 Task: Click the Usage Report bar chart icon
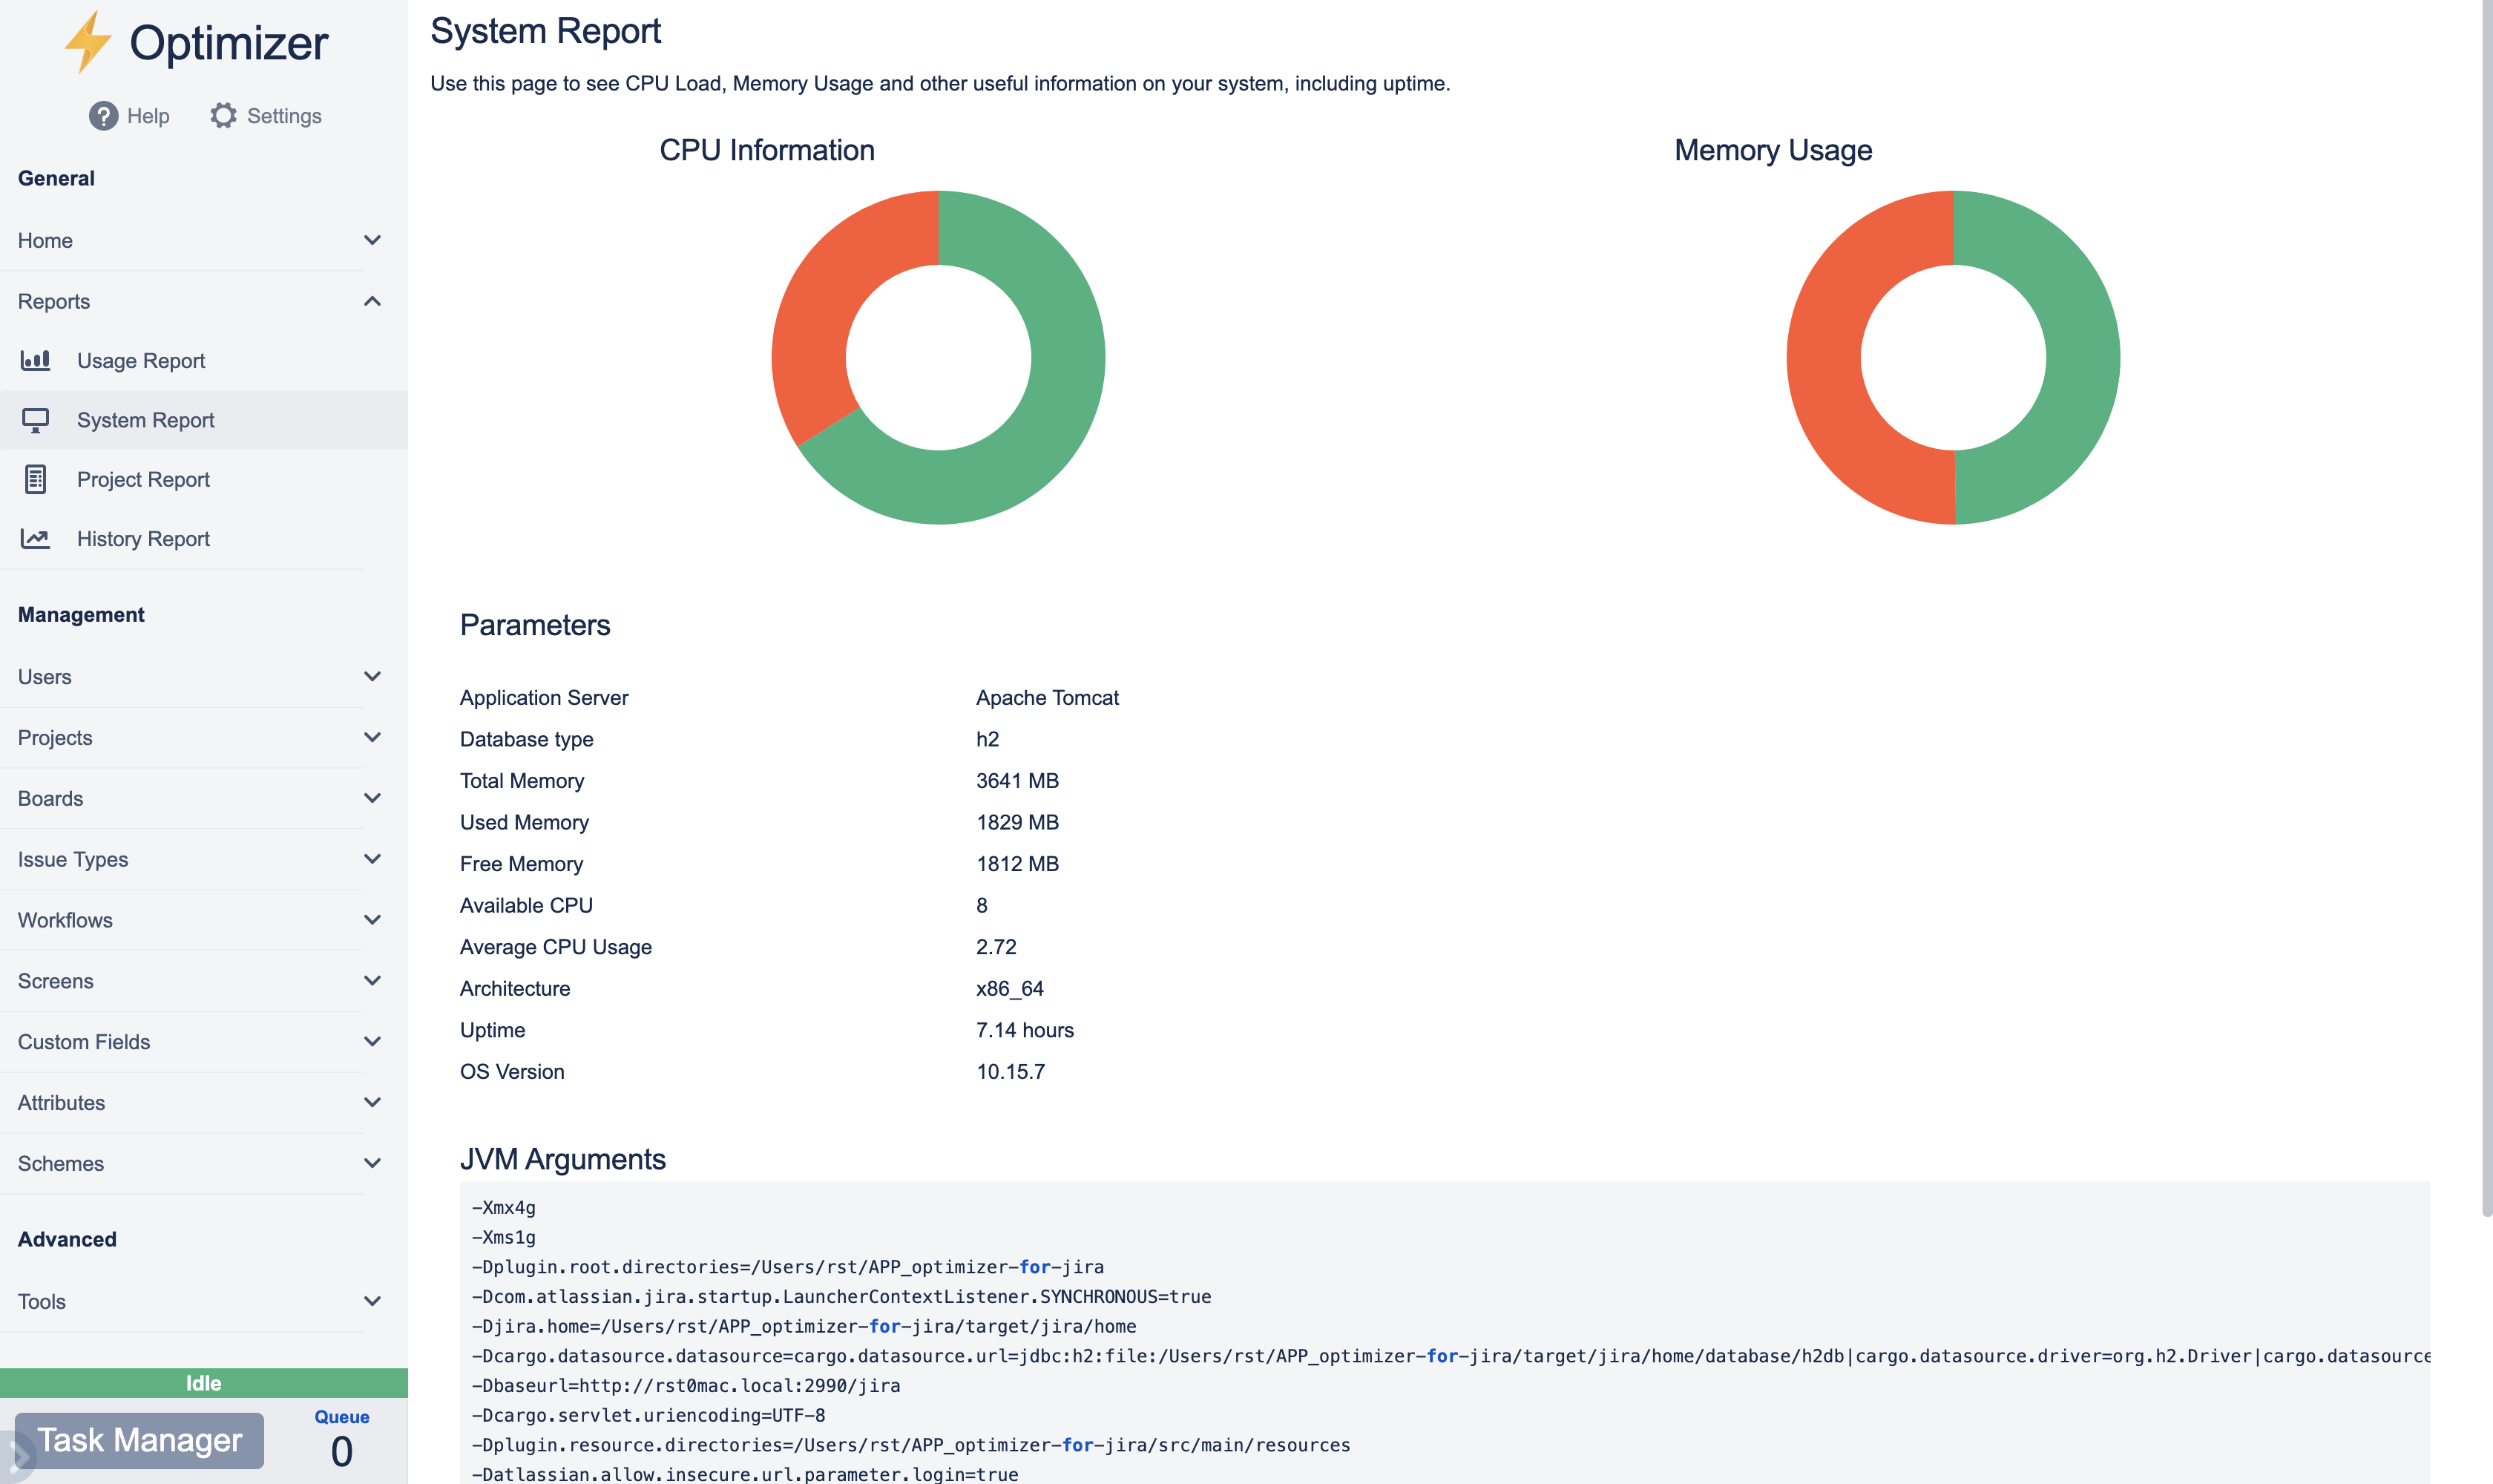[36, 361]
